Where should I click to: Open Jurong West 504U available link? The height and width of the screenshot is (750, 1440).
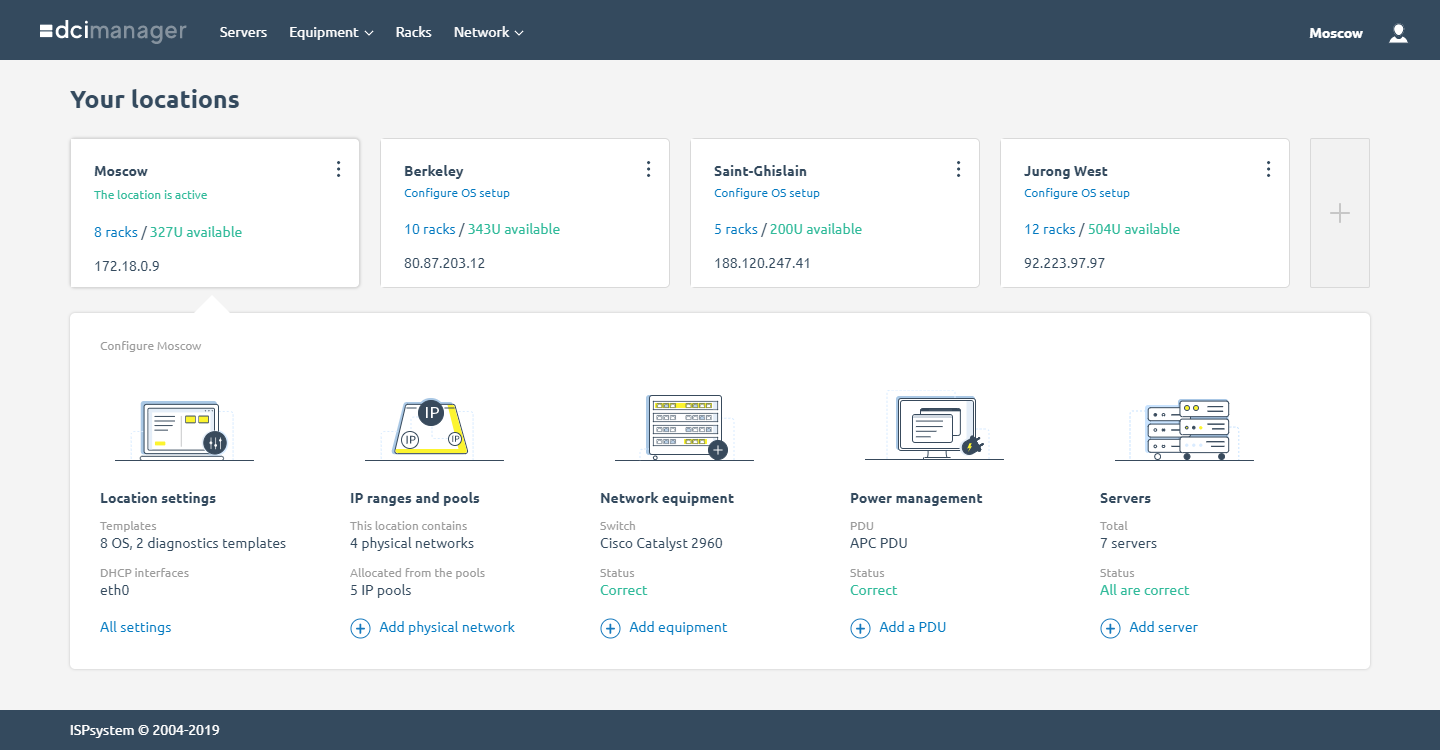click(1134, 229)
